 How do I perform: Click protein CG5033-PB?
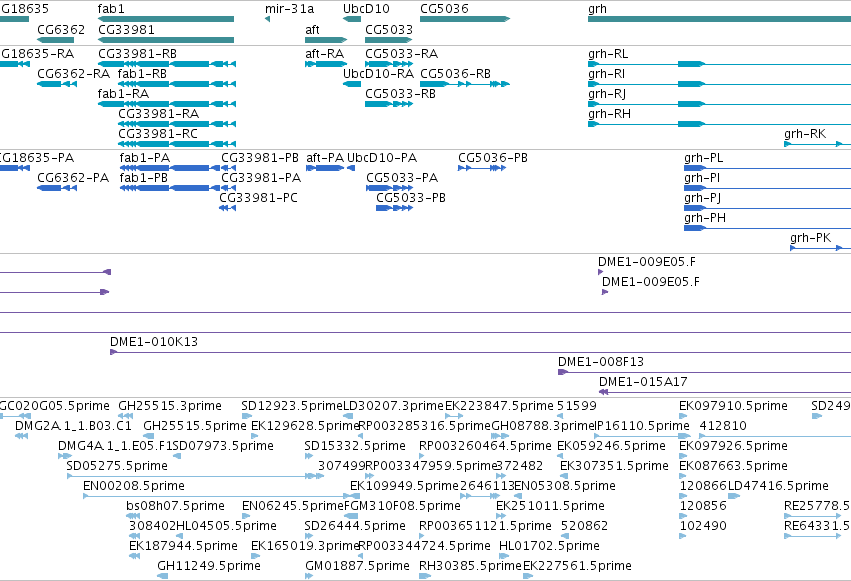click(x=395, y=208)
